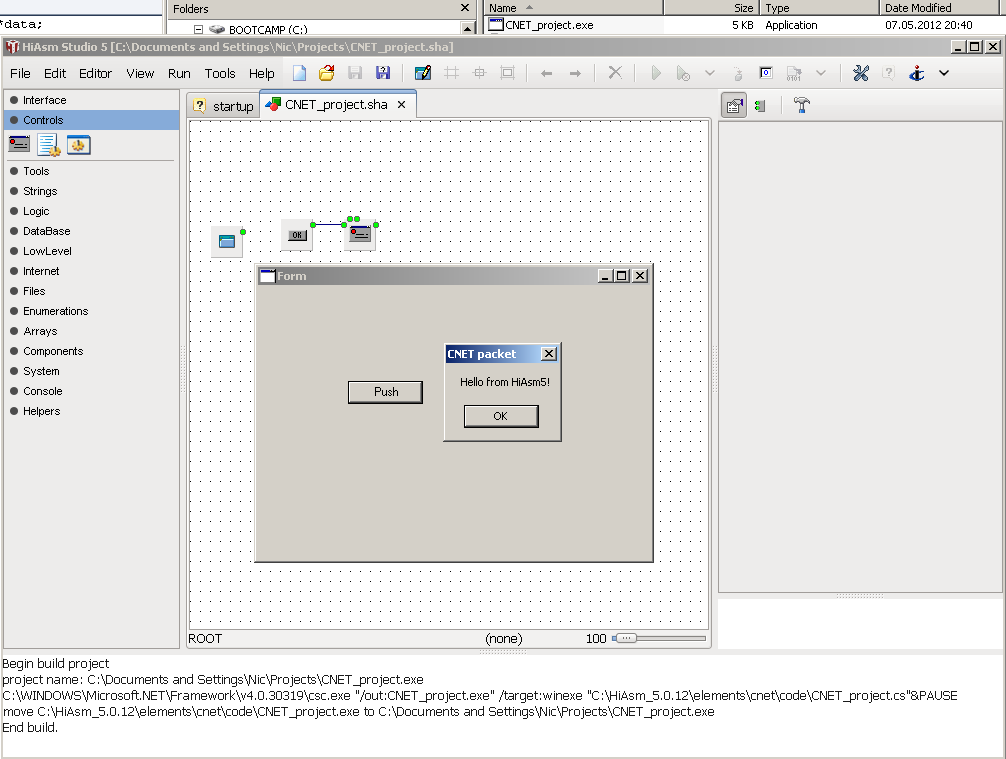Click the Open folder toolbar icon
Screen dimensions: 1006x759
(x=326, y=73)
